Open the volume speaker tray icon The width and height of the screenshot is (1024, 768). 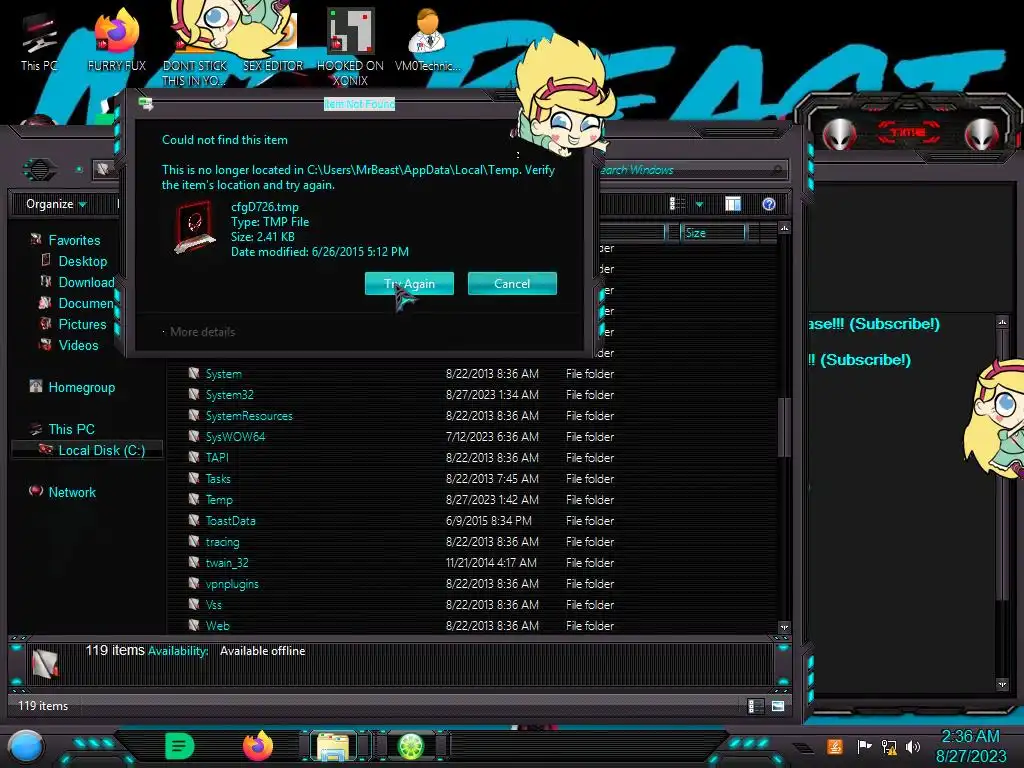tap(913, 746)
